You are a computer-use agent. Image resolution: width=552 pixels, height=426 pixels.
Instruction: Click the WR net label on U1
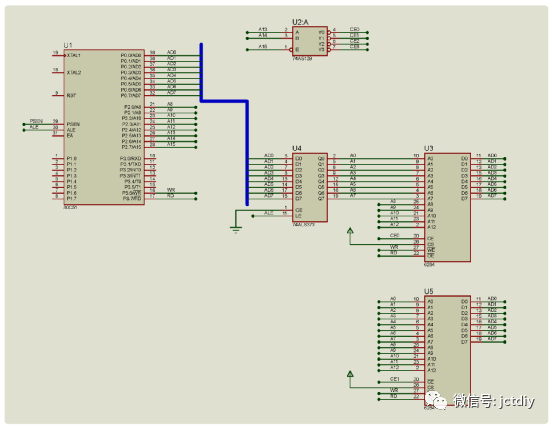[x=171, y=190]
